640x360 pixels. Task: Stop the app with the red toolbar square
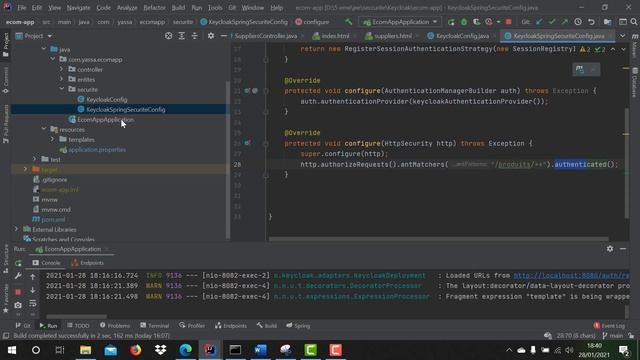509,22
